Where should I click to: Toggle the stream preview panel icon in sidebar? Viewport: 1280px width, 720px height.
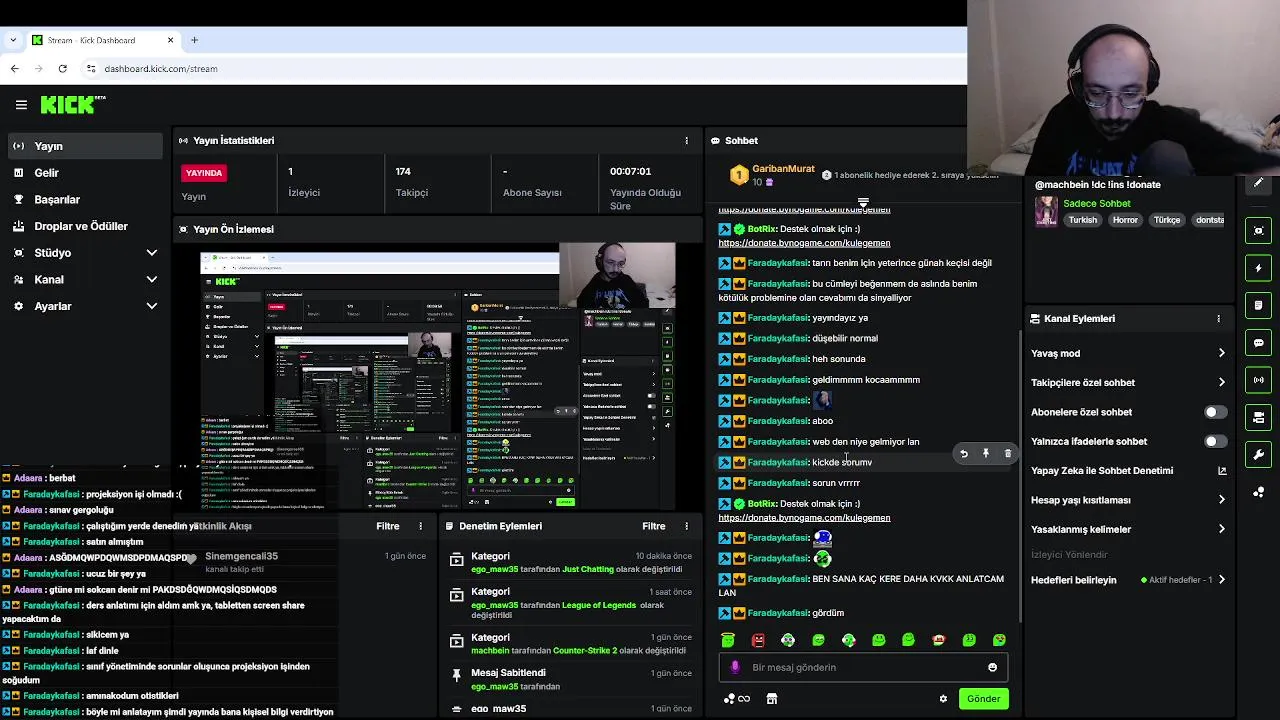(1259, 231)
